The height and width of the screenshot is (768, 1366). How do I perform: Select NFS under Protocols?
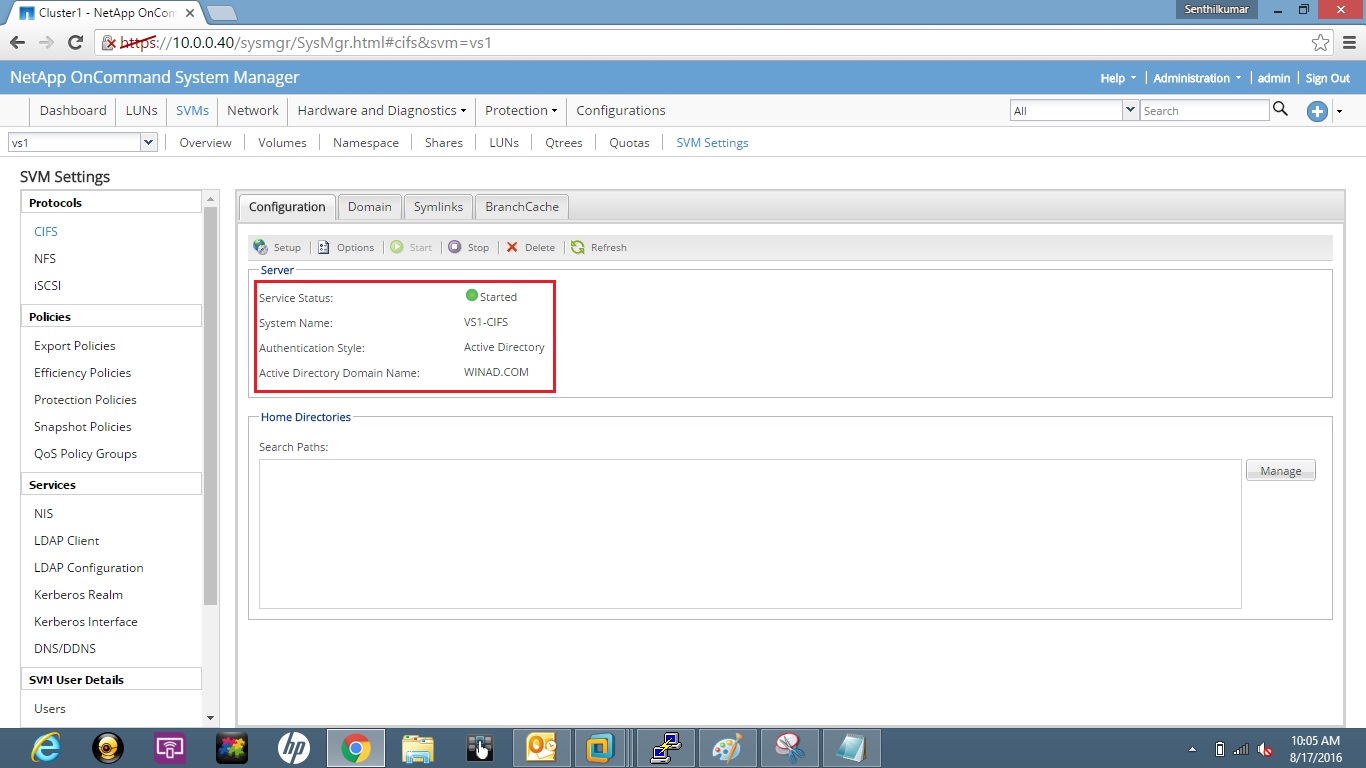pos(46,258)
